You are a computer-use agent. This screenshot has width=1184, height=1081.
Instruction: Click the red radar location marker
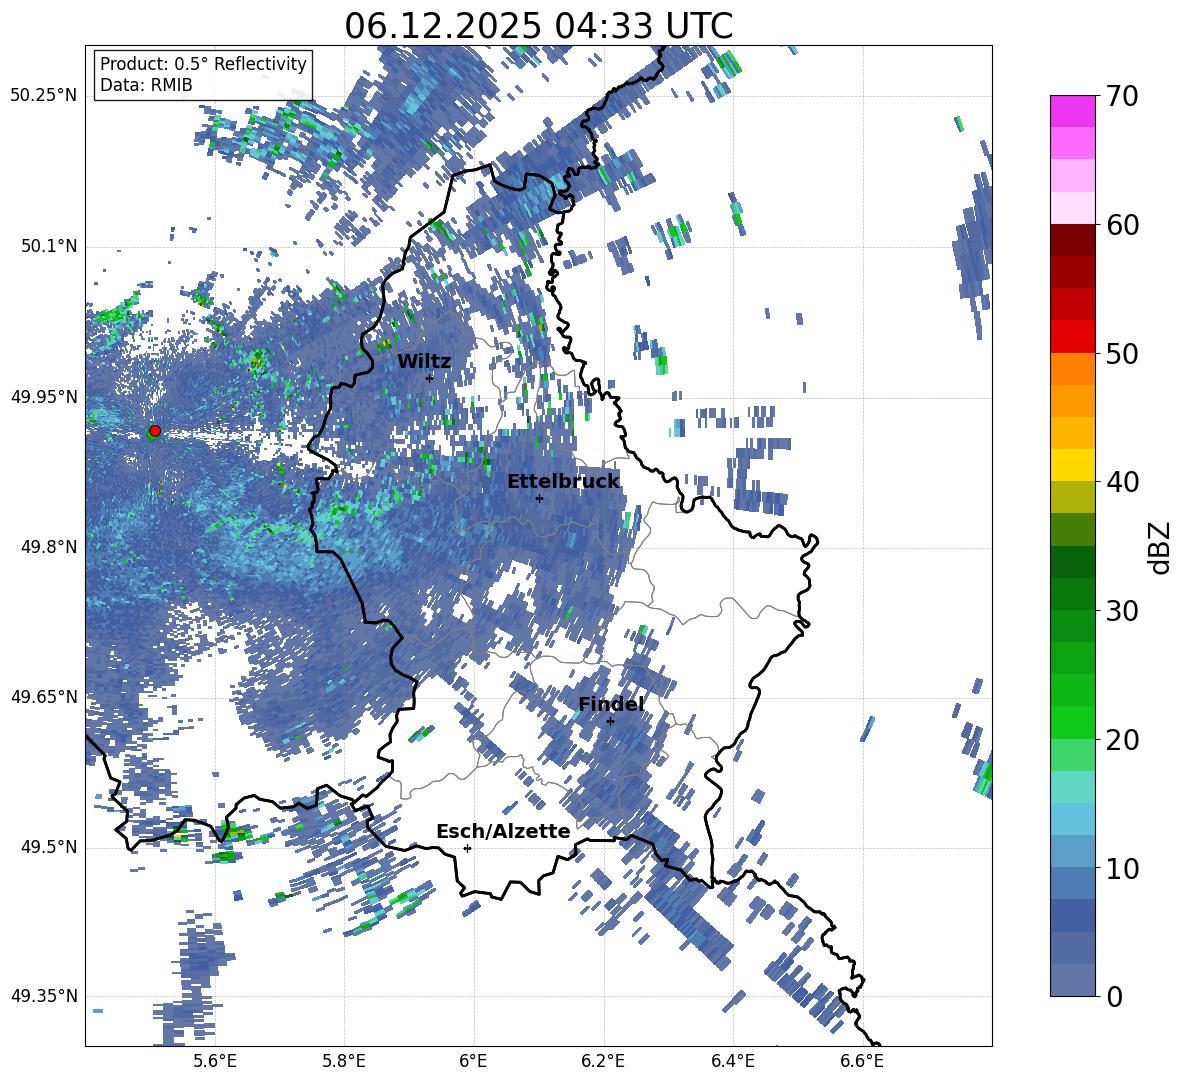155,430
